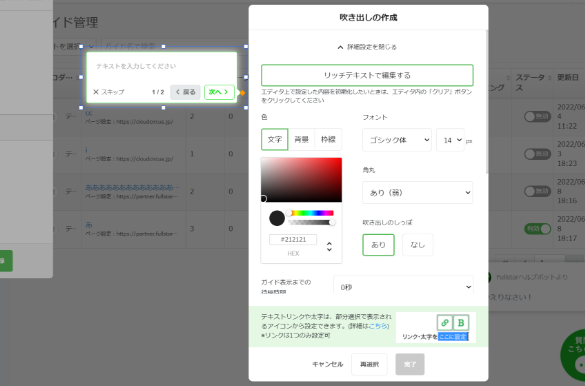
Task: Open guide link あ in last row
Action: pyautogui.click(x=89, y=225)
